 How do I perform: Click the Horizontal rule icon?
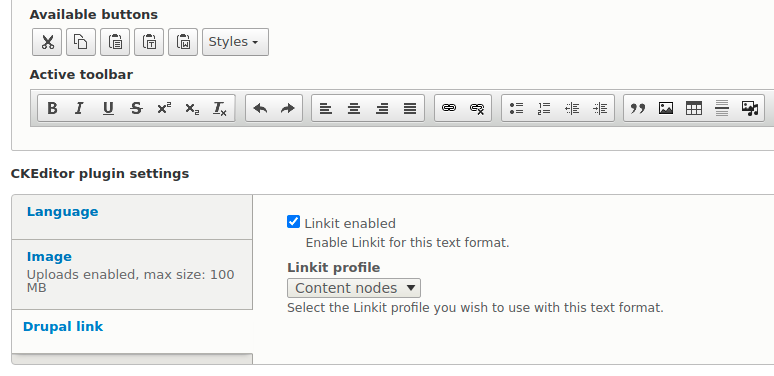click(722, 108)
